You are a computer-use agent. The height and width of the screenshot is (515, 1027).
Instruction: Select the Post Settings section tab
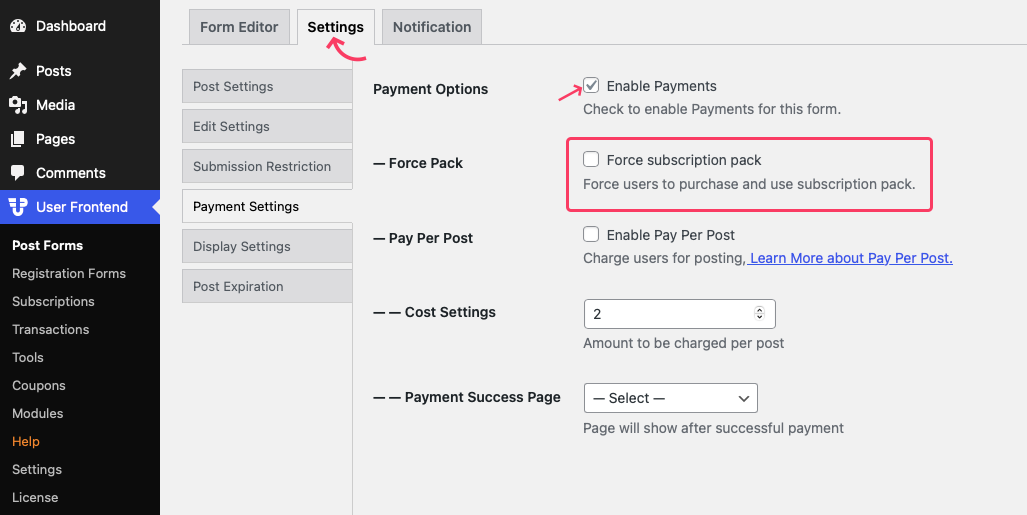pyautogui.click(x=267, y=86)
